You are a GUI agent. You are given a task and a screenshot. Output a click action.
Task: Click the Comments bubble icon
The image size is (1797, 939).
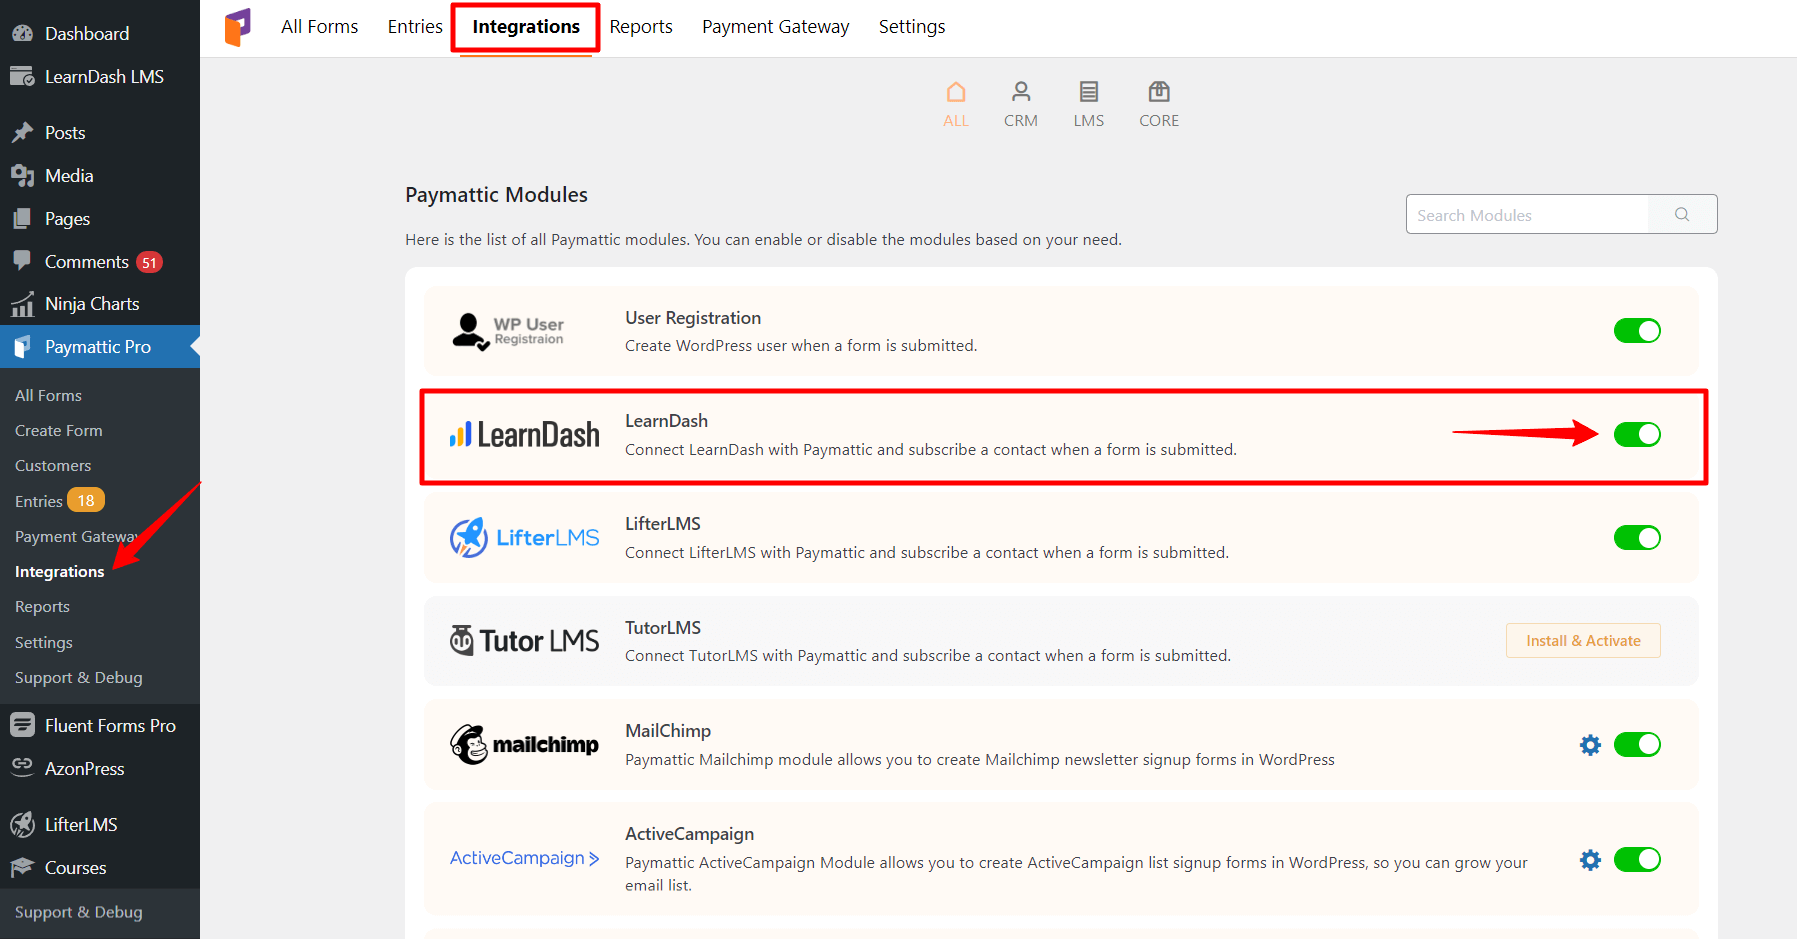pos(22,261)
